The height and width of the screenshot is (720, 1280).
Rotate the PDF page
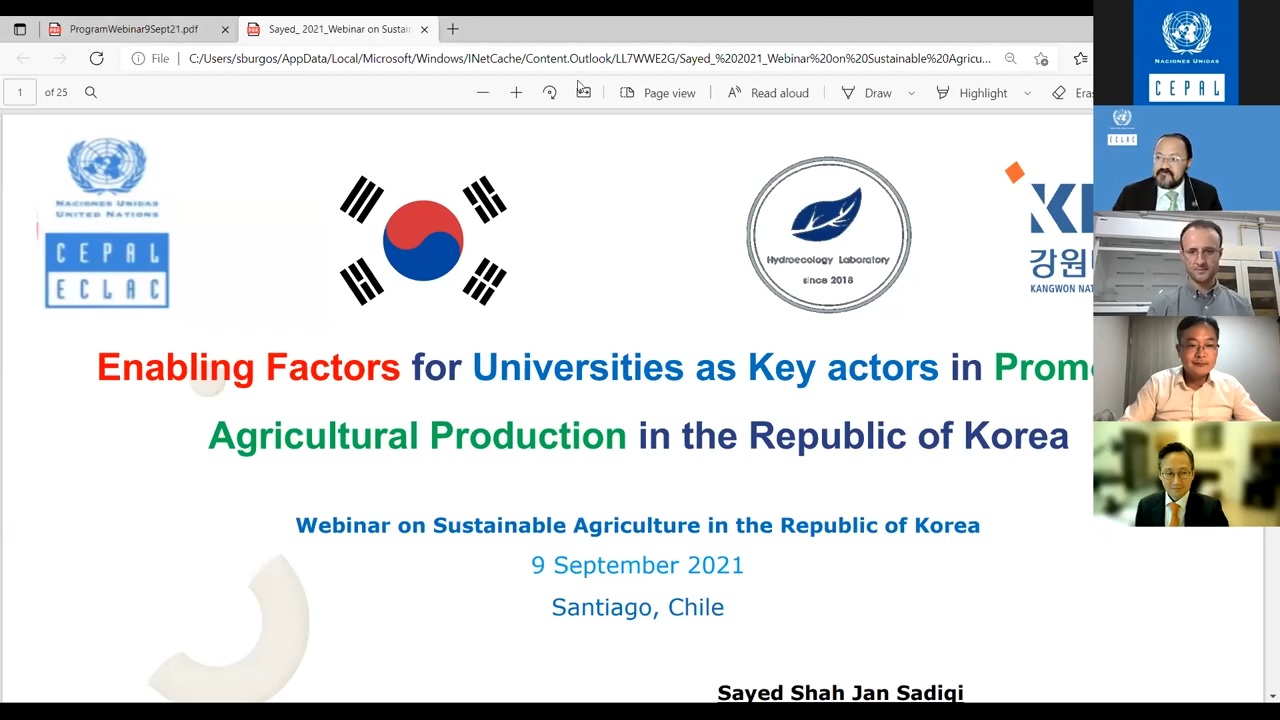[x=550, y=93]
